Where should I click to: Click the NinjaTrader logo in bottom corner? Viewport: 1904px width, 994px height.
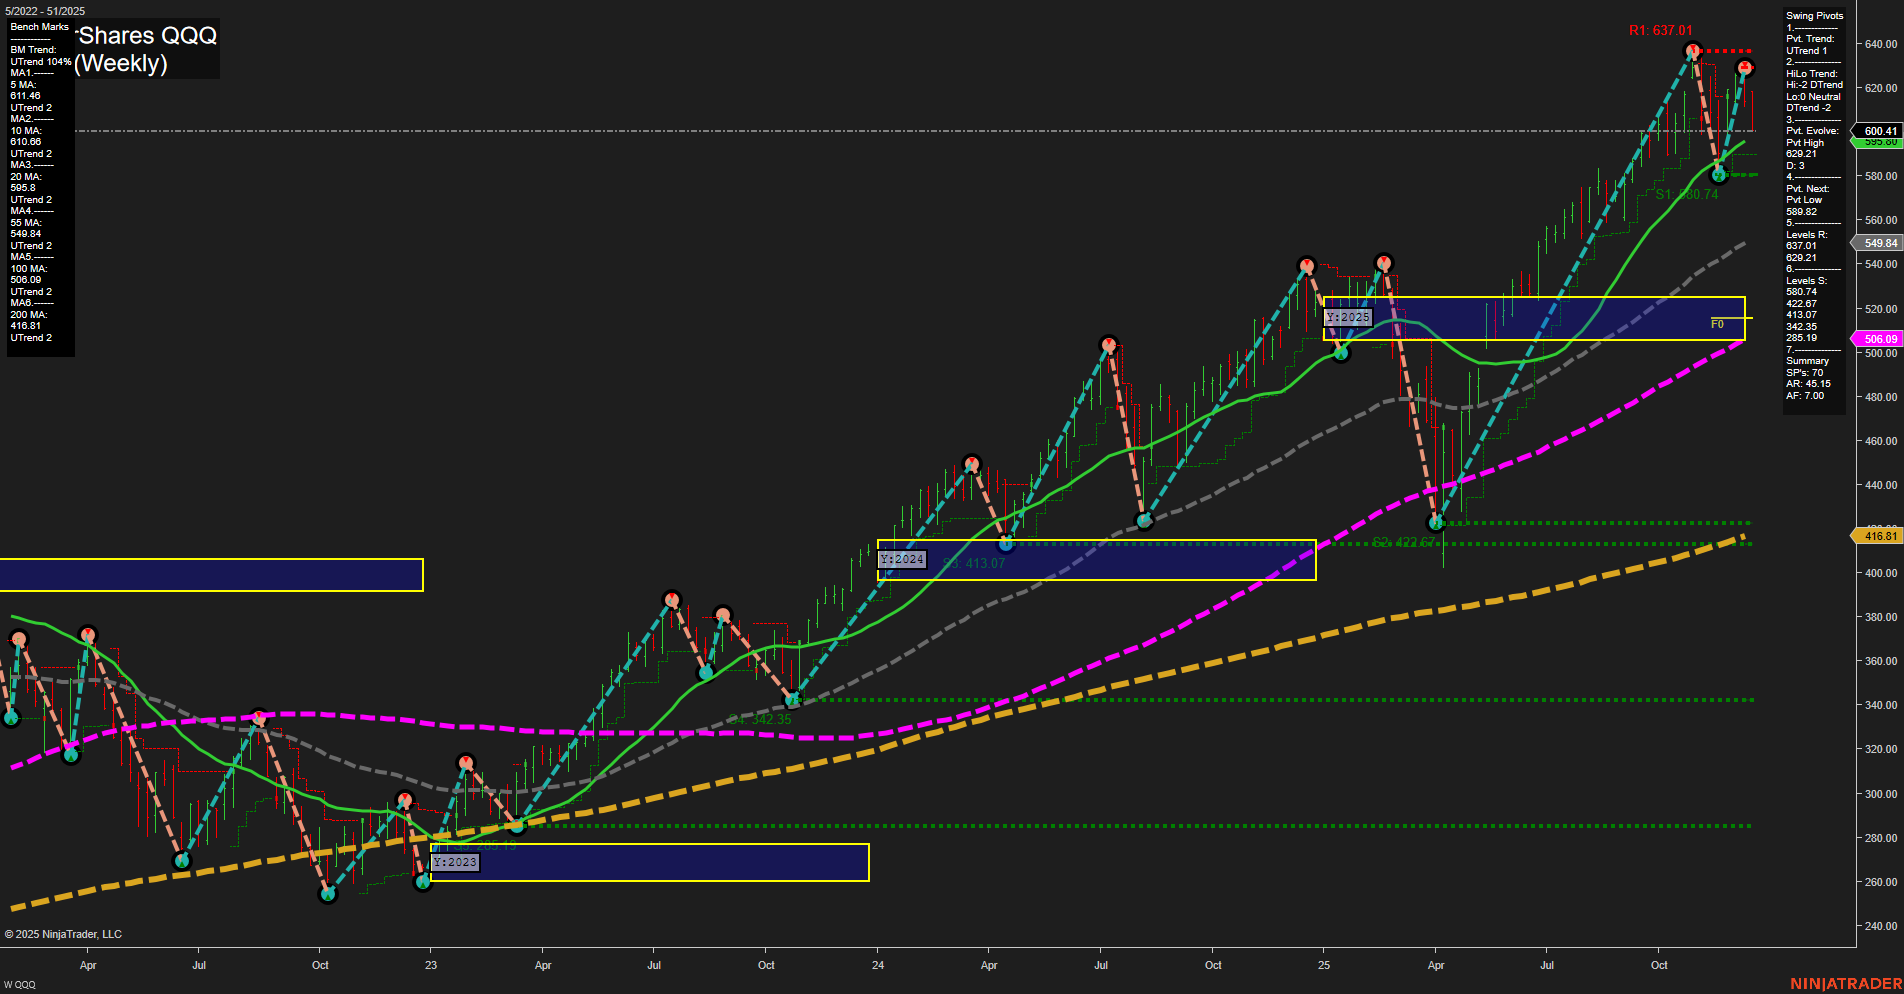(x=1845, y=984)
